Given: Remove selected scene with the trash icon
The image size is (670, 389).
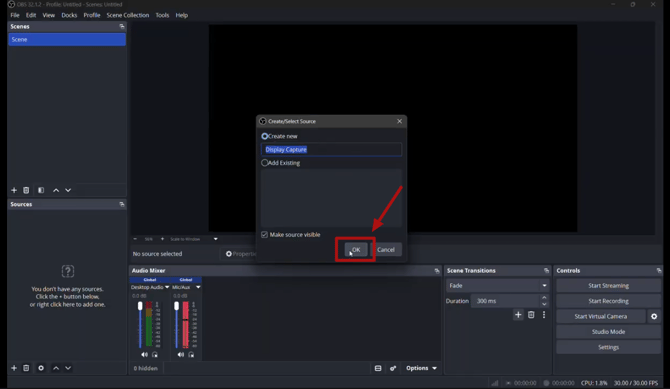Looking at the screenshot, I should 26,190.
